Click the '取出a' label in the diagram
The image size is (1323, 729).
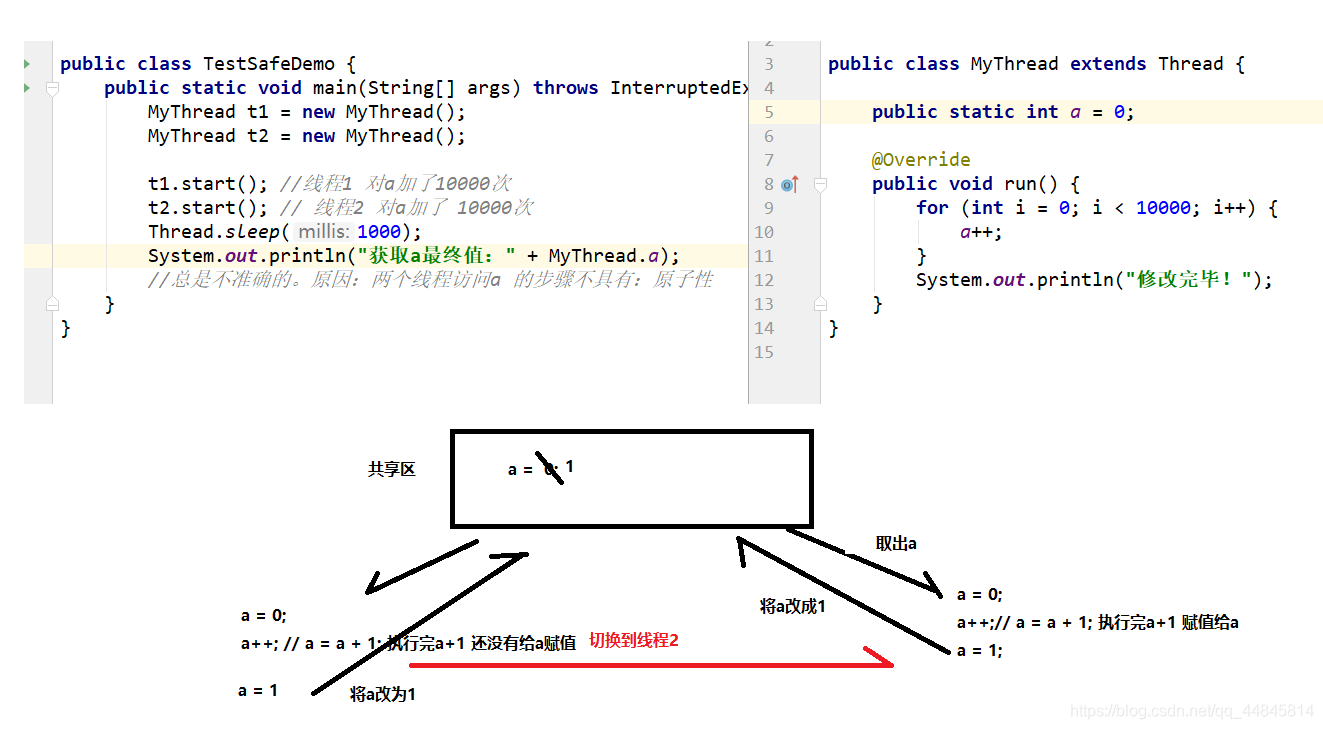point(896,543)
